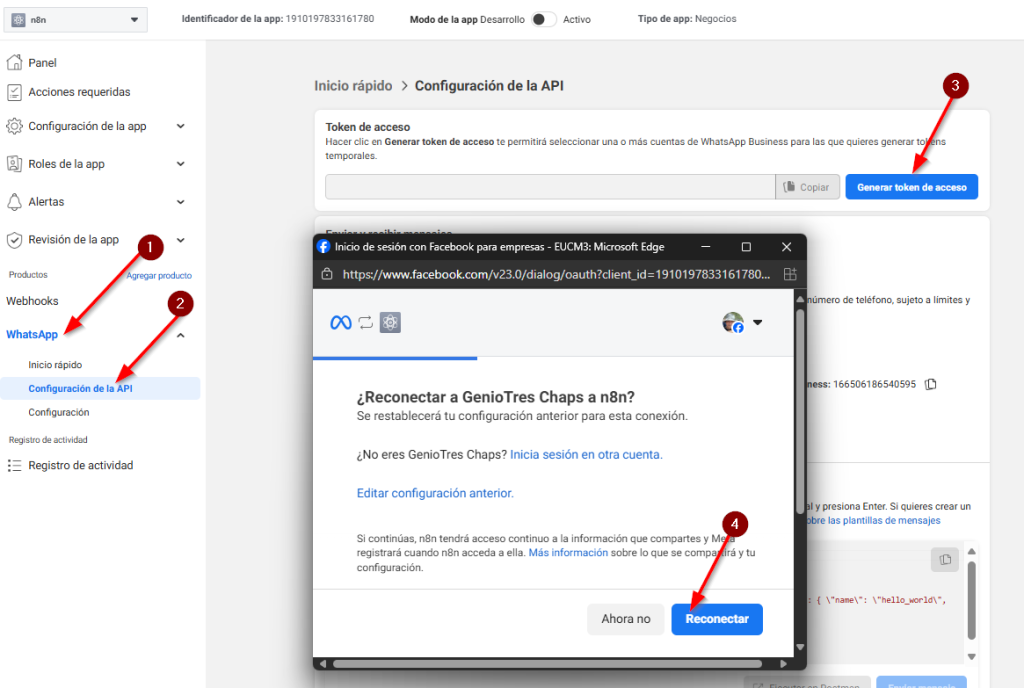Click the app icon in the Edge address bar
Screen dimensions: 1024x688
tap(790, 274)
